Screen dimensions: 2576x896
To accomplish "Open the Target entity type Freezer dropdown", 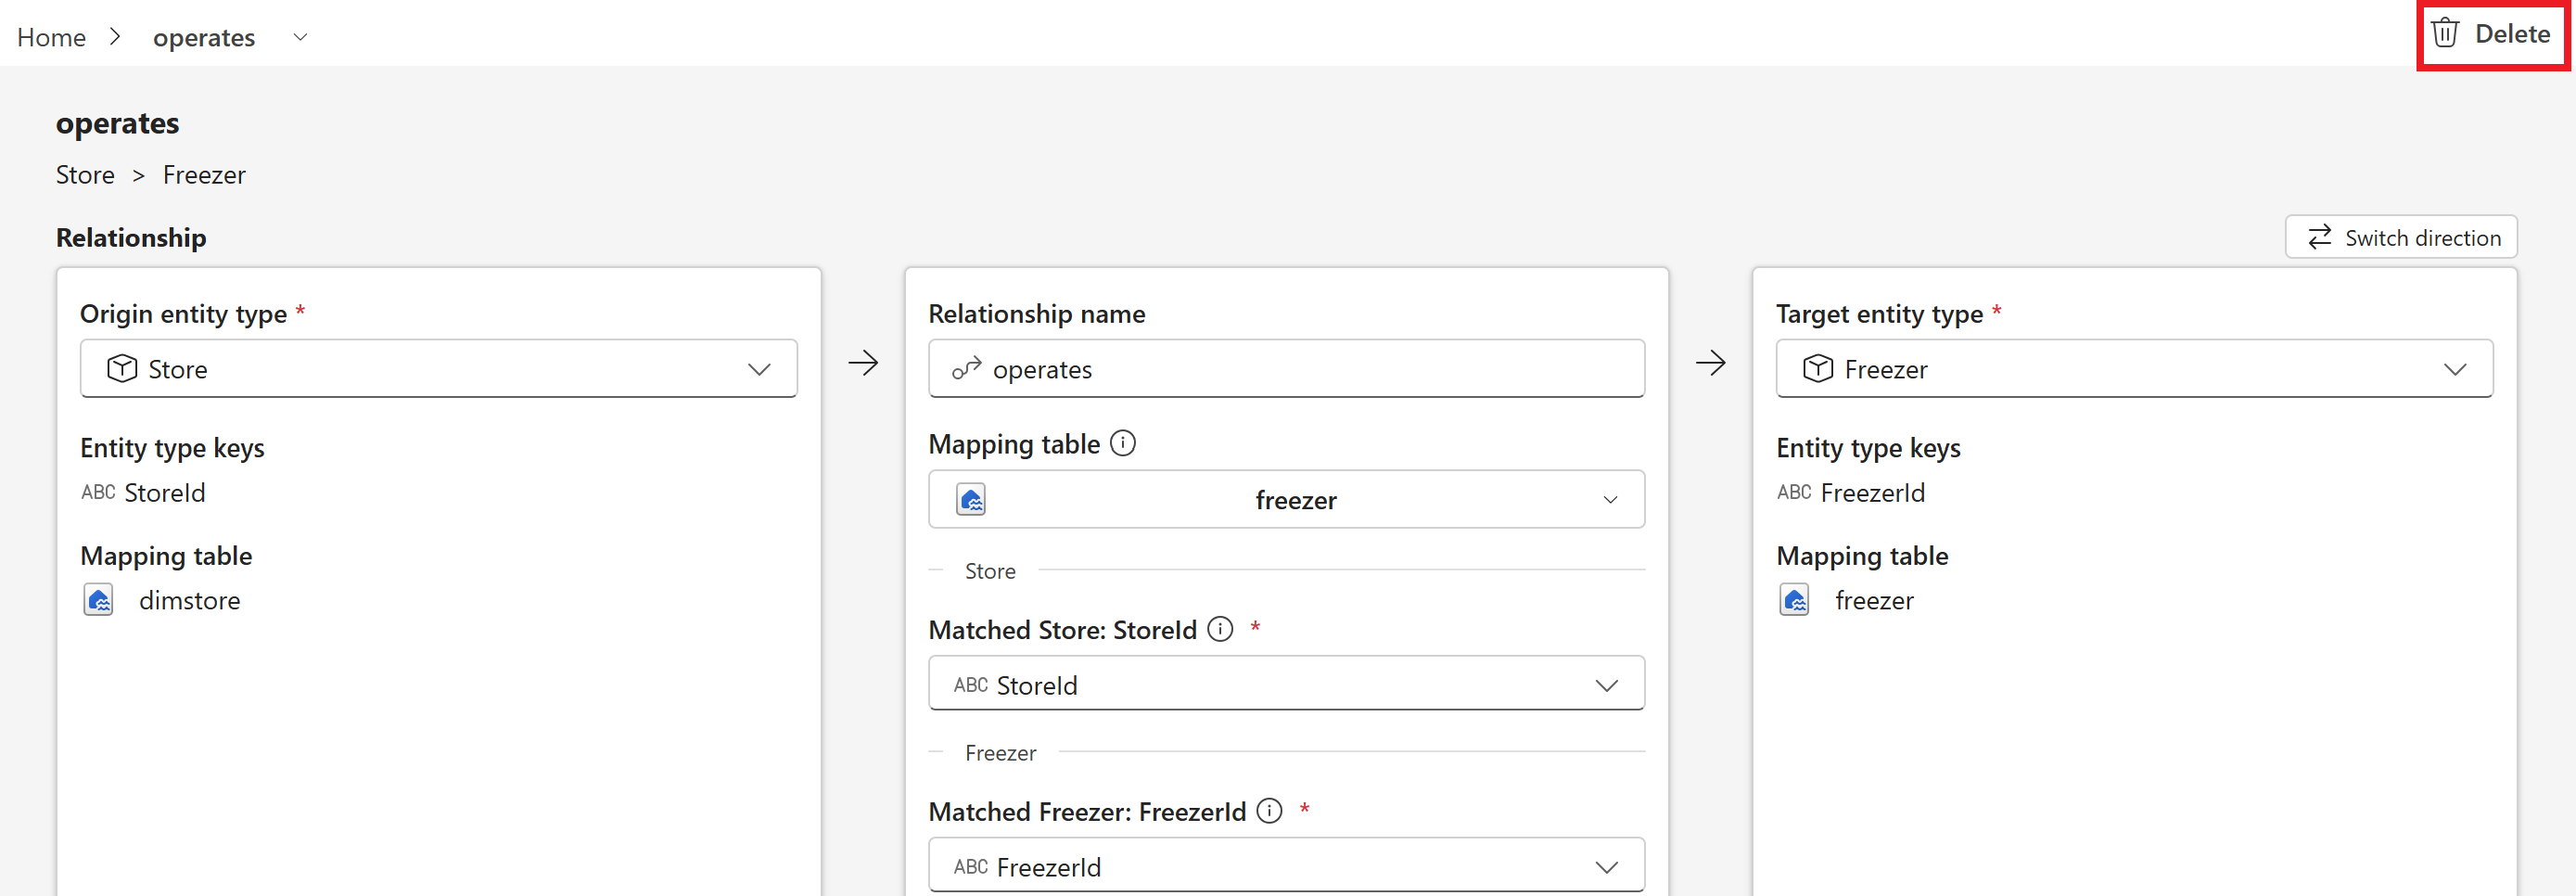I will point(2134,369).
